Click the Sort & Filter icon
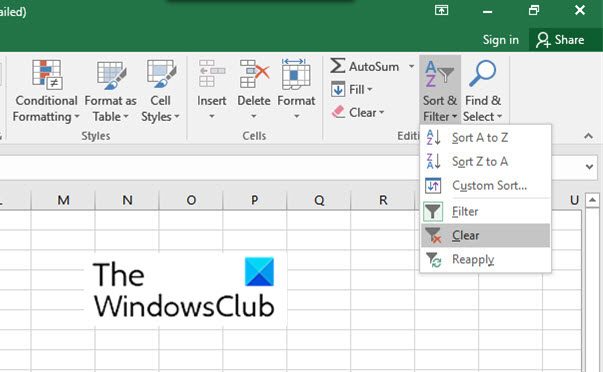Image resolution: width=603 pixels, height=372 pixels. [440, 74]
